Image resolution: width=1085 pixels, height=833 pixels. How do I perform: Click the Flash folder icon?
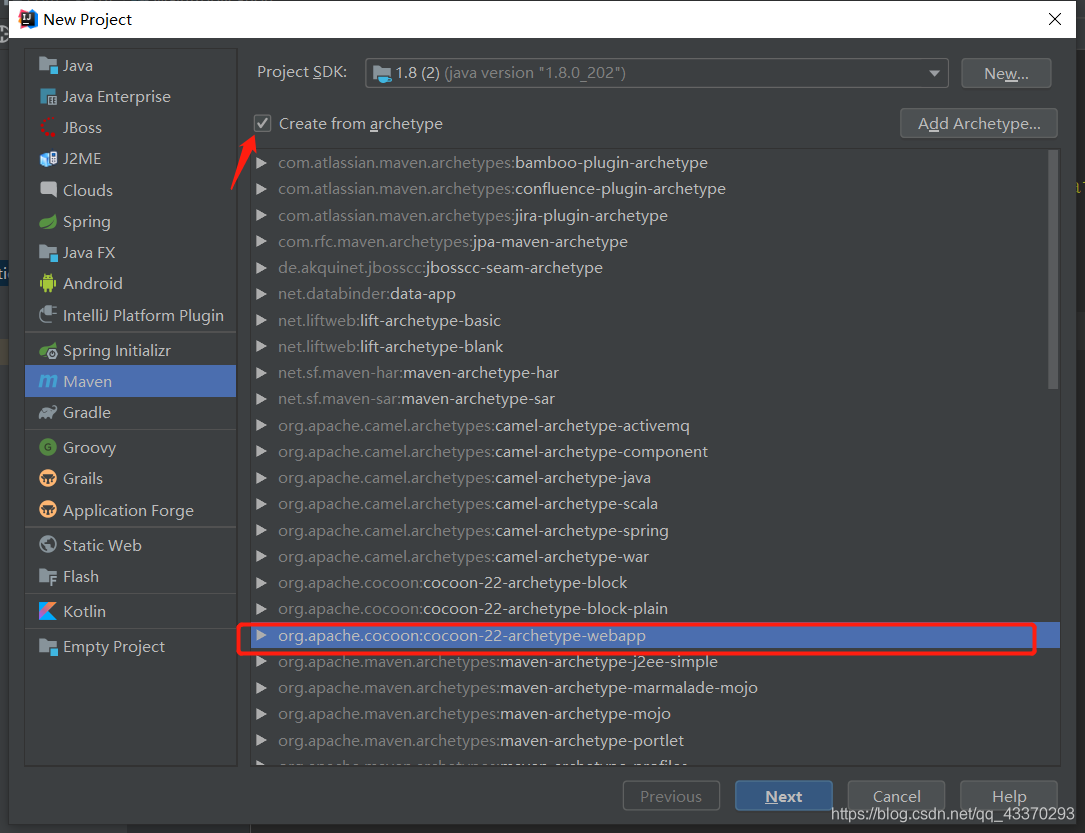click(48, 576)
